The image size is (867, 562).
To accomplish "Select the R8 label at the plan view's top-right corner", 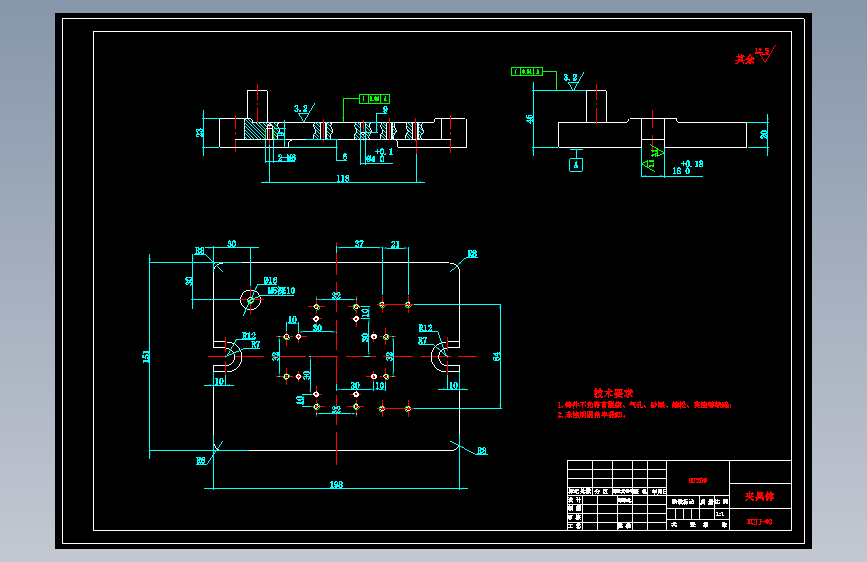I will click(472, 254).
